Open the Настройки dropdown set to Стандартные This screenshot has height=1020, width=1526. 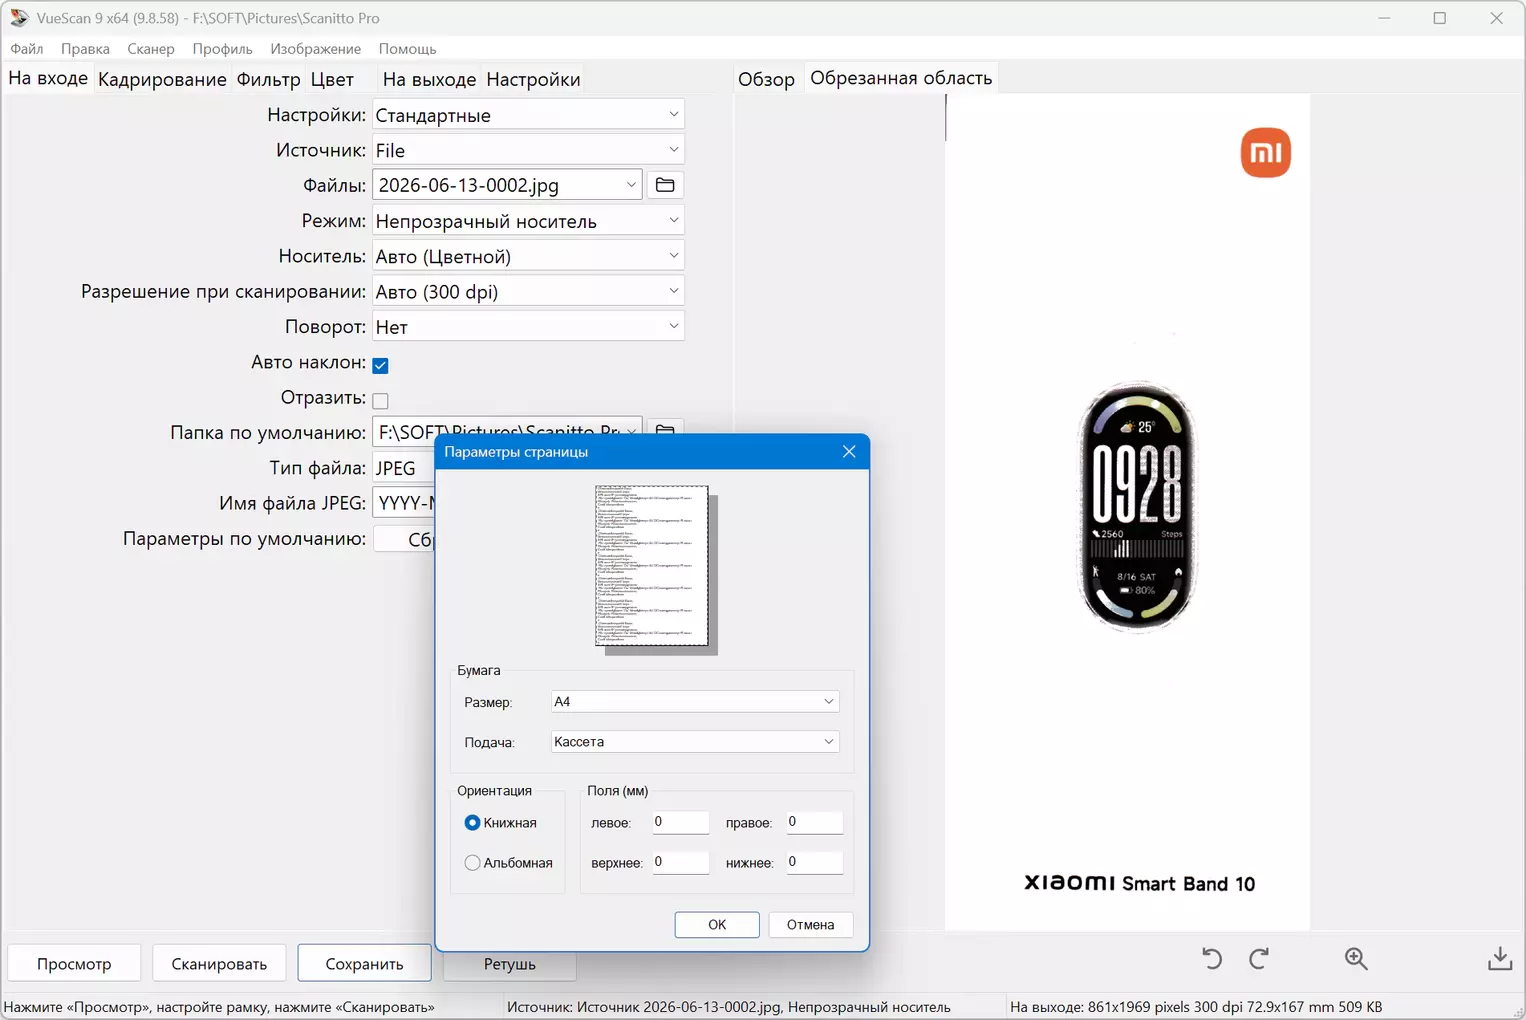(528, 115)
